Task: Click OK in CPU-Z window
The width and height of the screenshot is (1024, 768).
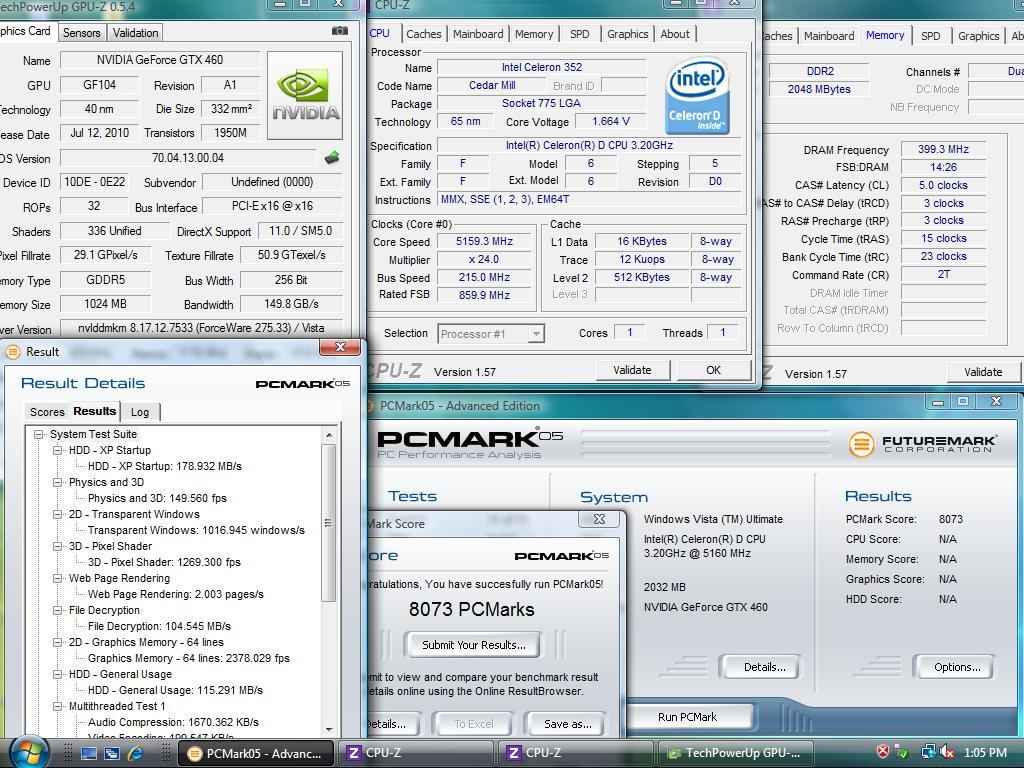Action: click(713, 370)
